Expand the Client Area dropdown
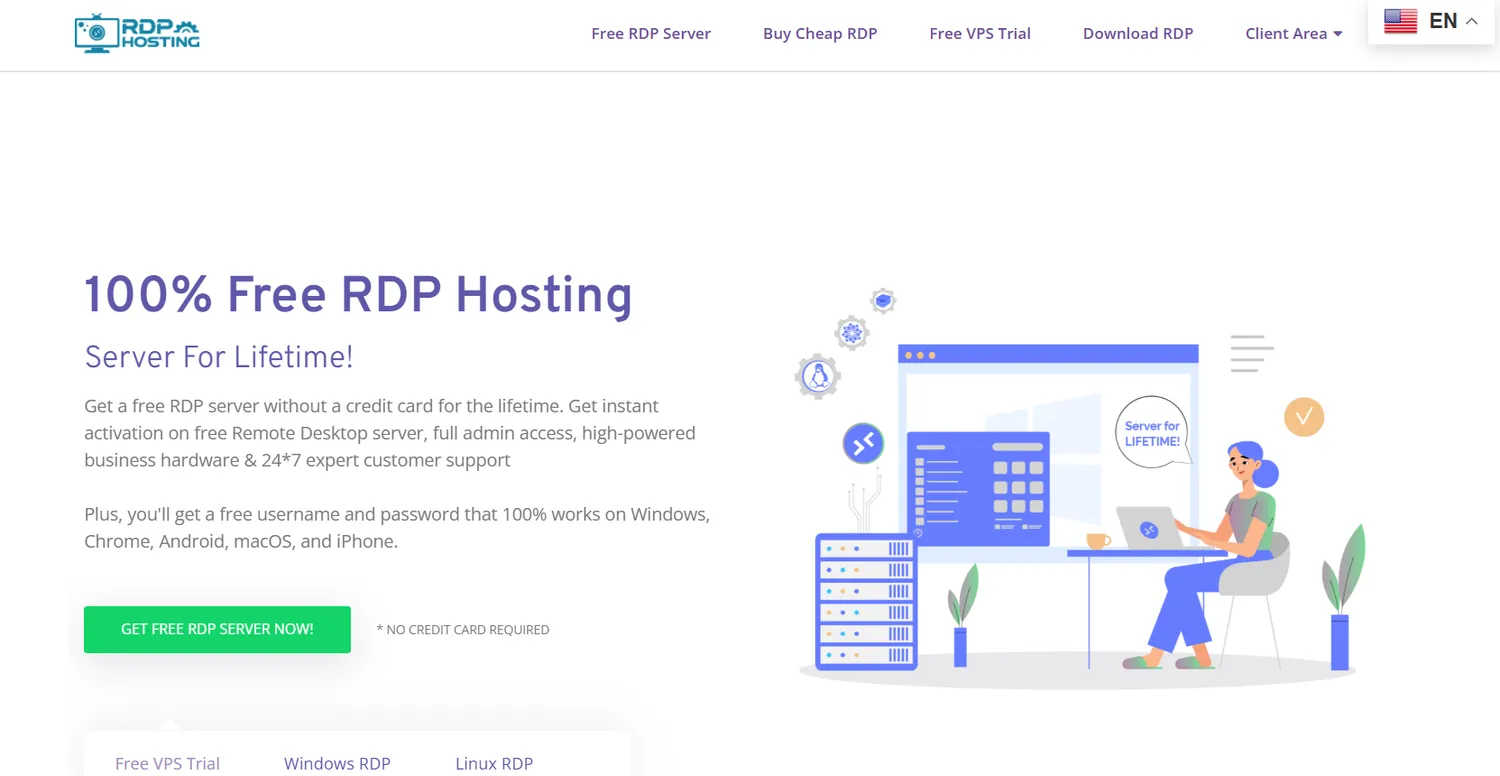 pos(1294,34)
